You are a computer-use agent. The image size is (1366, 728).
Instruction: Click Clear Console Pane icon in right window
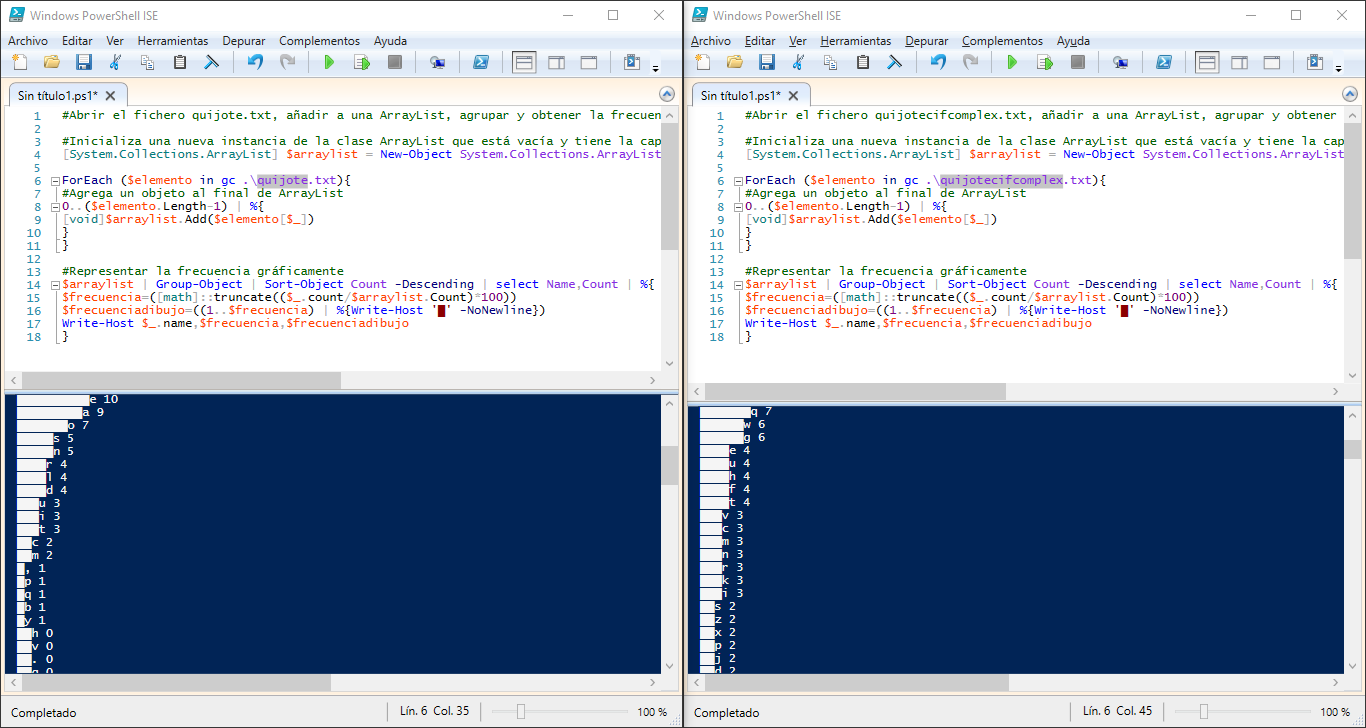coord(895,63)
